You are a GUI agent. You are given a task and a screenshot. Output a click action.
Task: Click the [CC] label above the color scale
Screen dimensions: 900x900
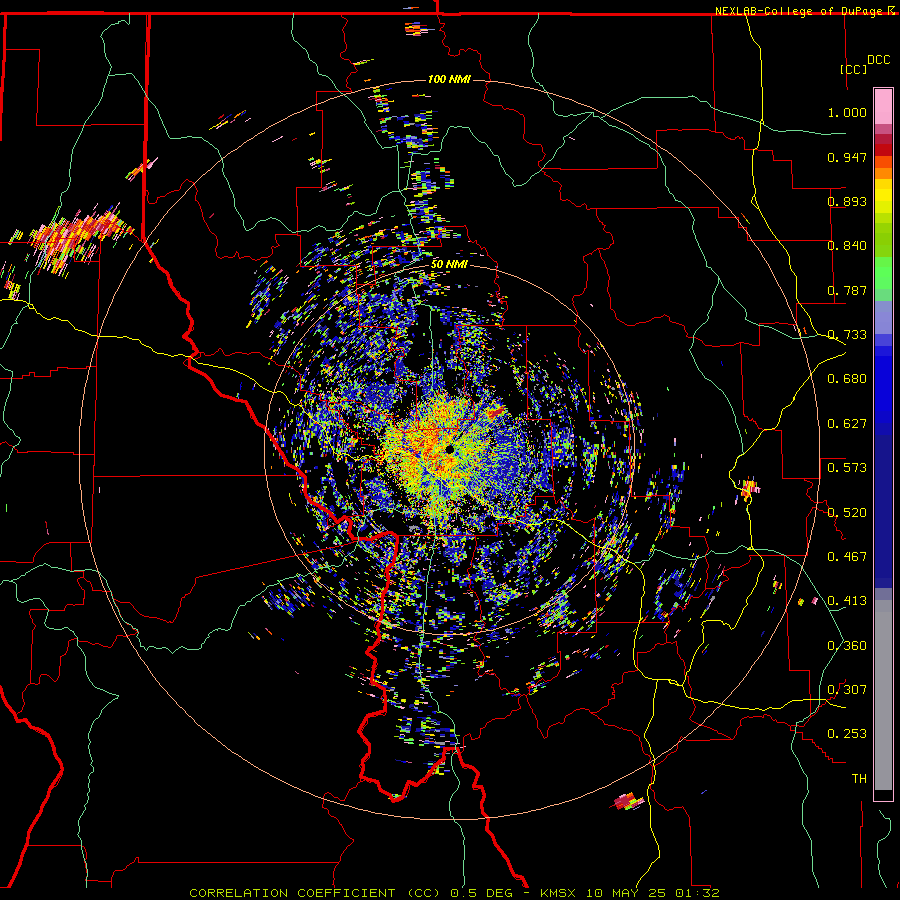[854, 69]
